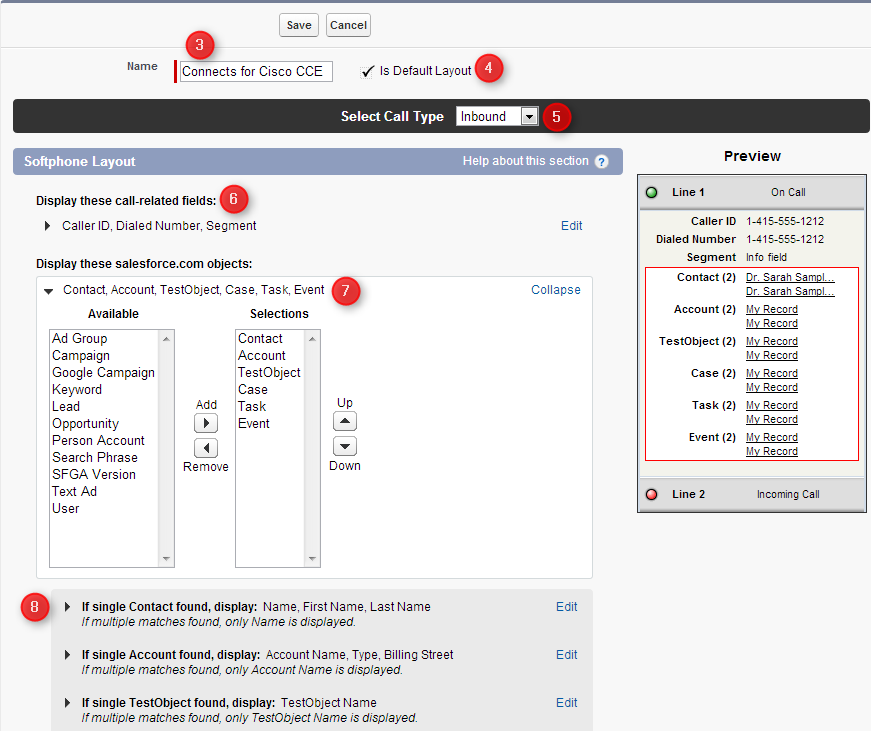Select Campaign in Available list
This screenshot has height=731, width=871.
[x=81, y=356]
